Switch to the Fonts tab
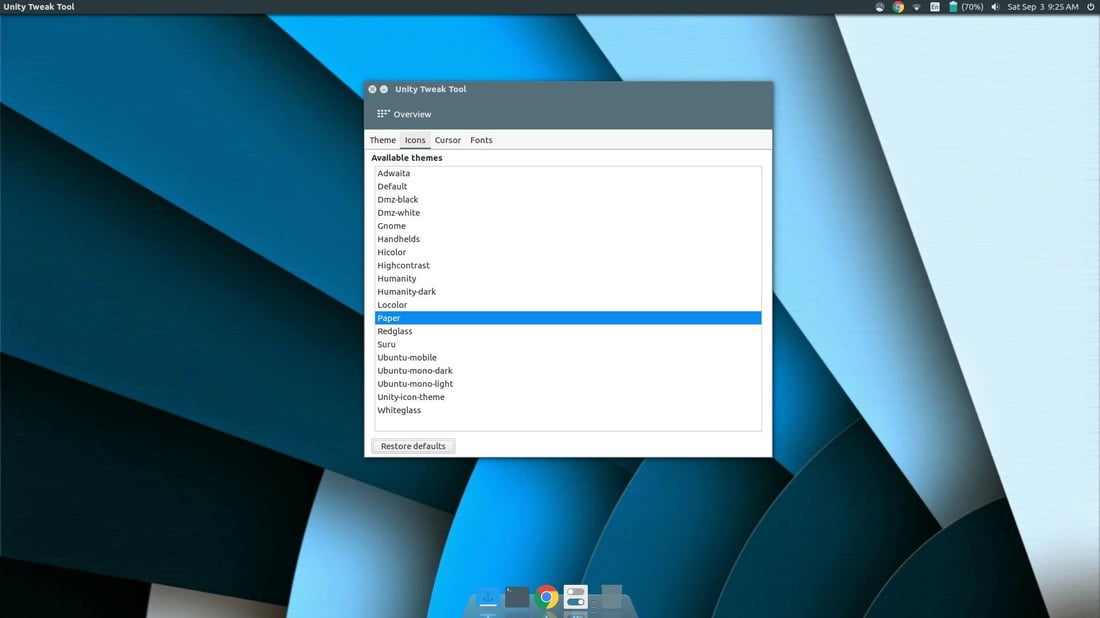 [481, 140]
